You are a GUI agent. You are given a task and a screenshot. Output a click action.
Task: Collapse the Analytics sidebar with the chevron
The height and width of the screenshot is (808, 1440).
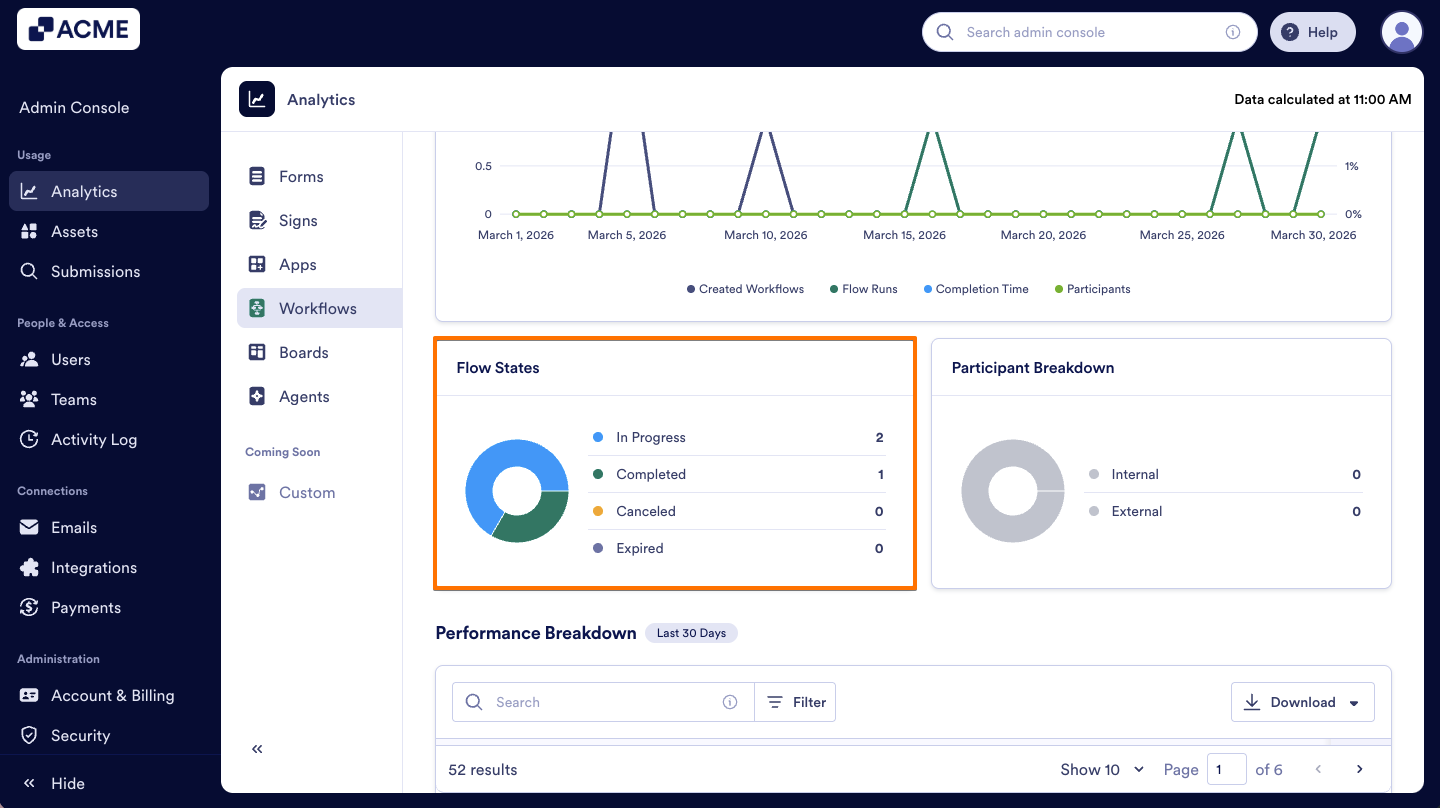tap(256, 748)
